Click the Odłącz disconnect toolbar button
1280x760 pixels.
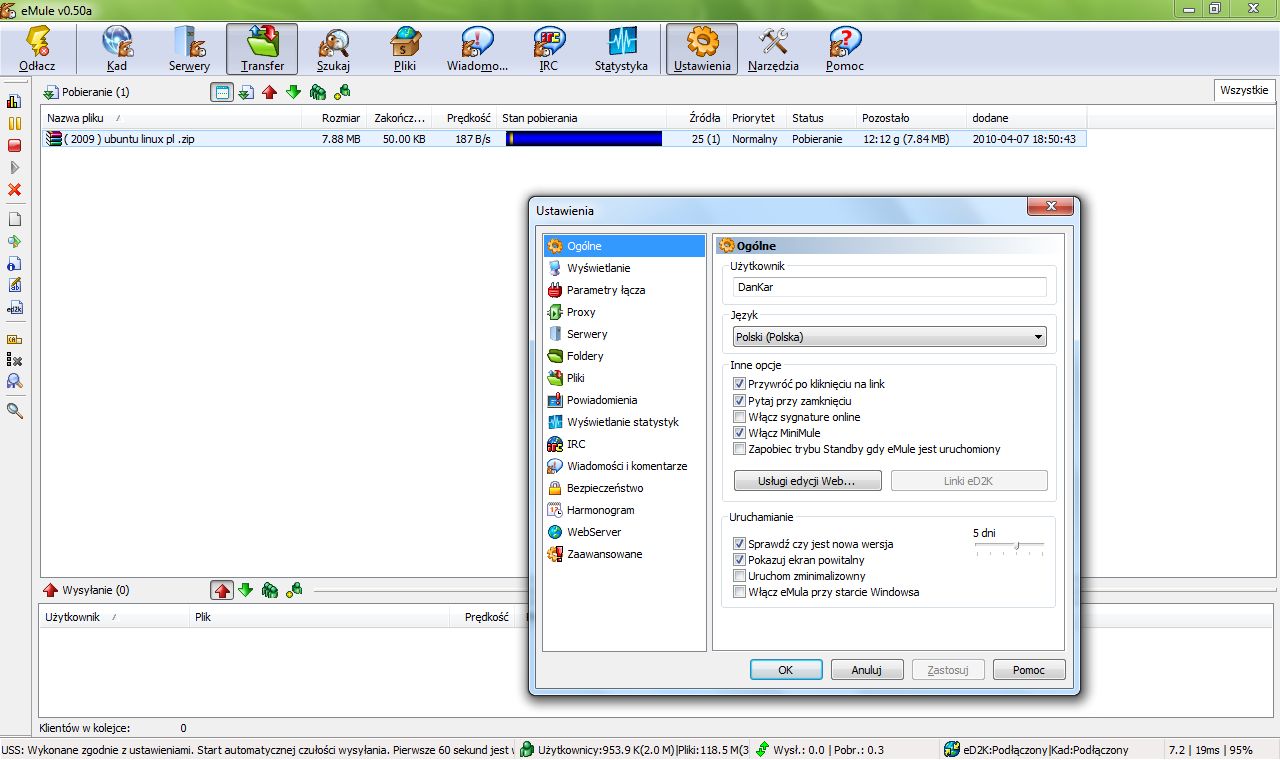[x=37, y=49]
